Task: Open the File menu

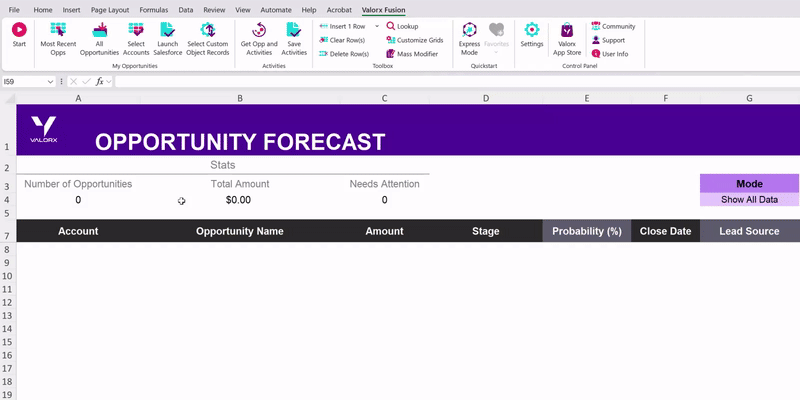Action: click(x=14, y=10)
